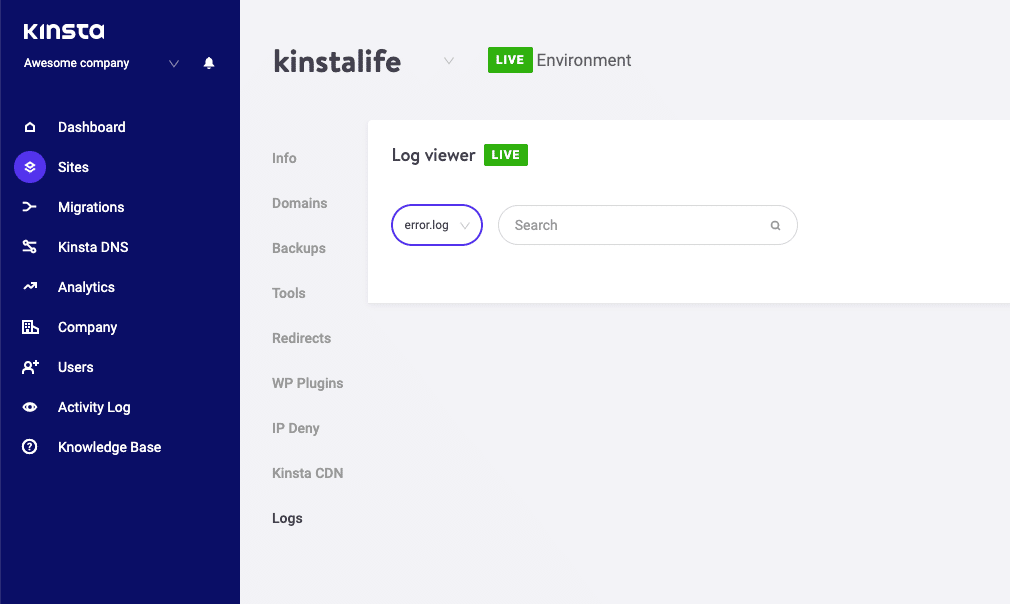
Task: Open the notification bell
Action: click(x=208, y=62)
